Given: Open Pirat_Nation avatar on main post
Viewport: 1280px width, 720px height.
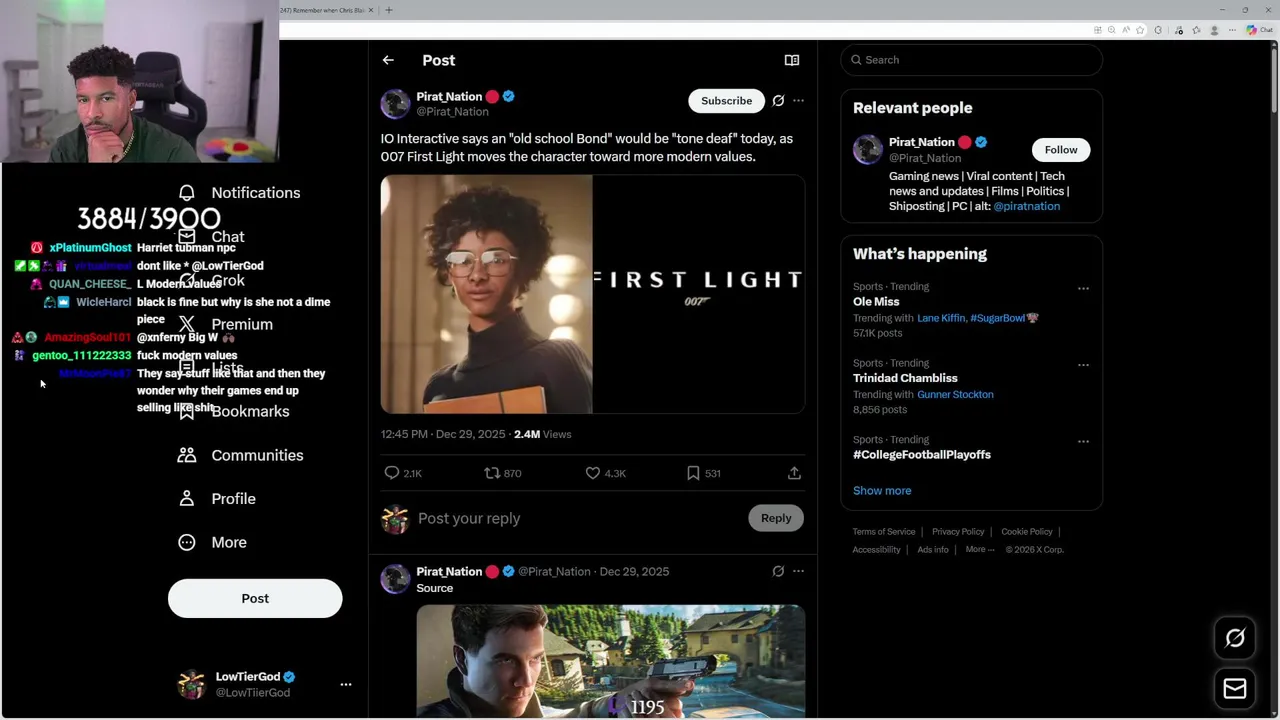Looking at the screenshot, I should (x=395, y=104).
